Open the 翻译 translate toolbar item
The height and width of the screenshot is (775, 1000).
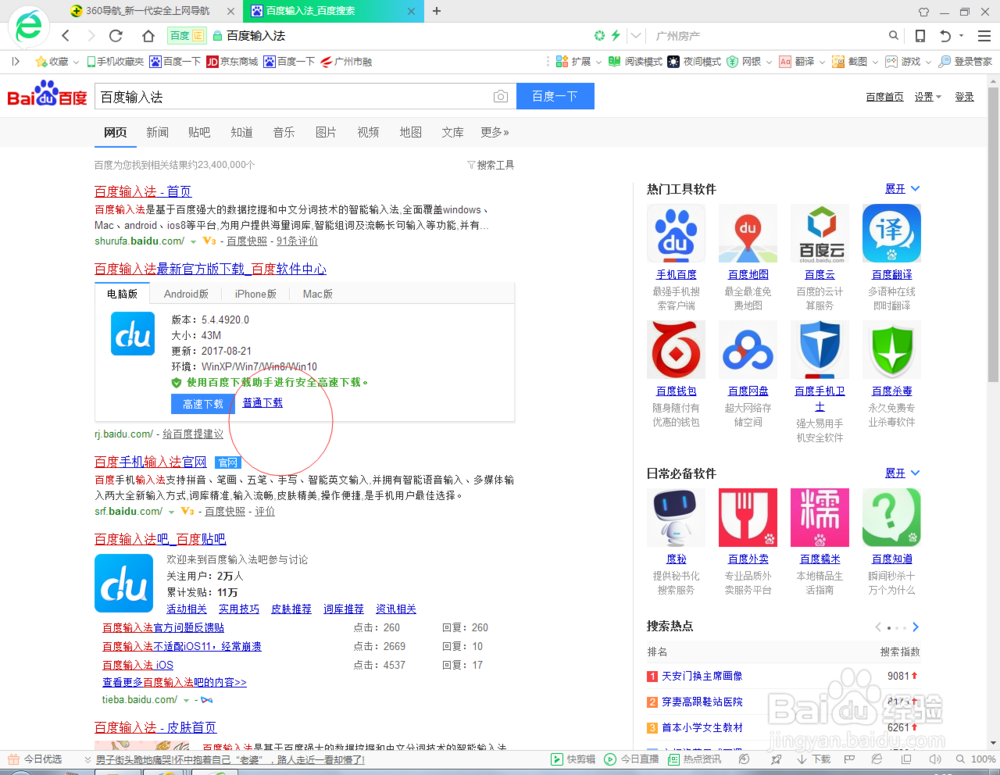(797, 61)
